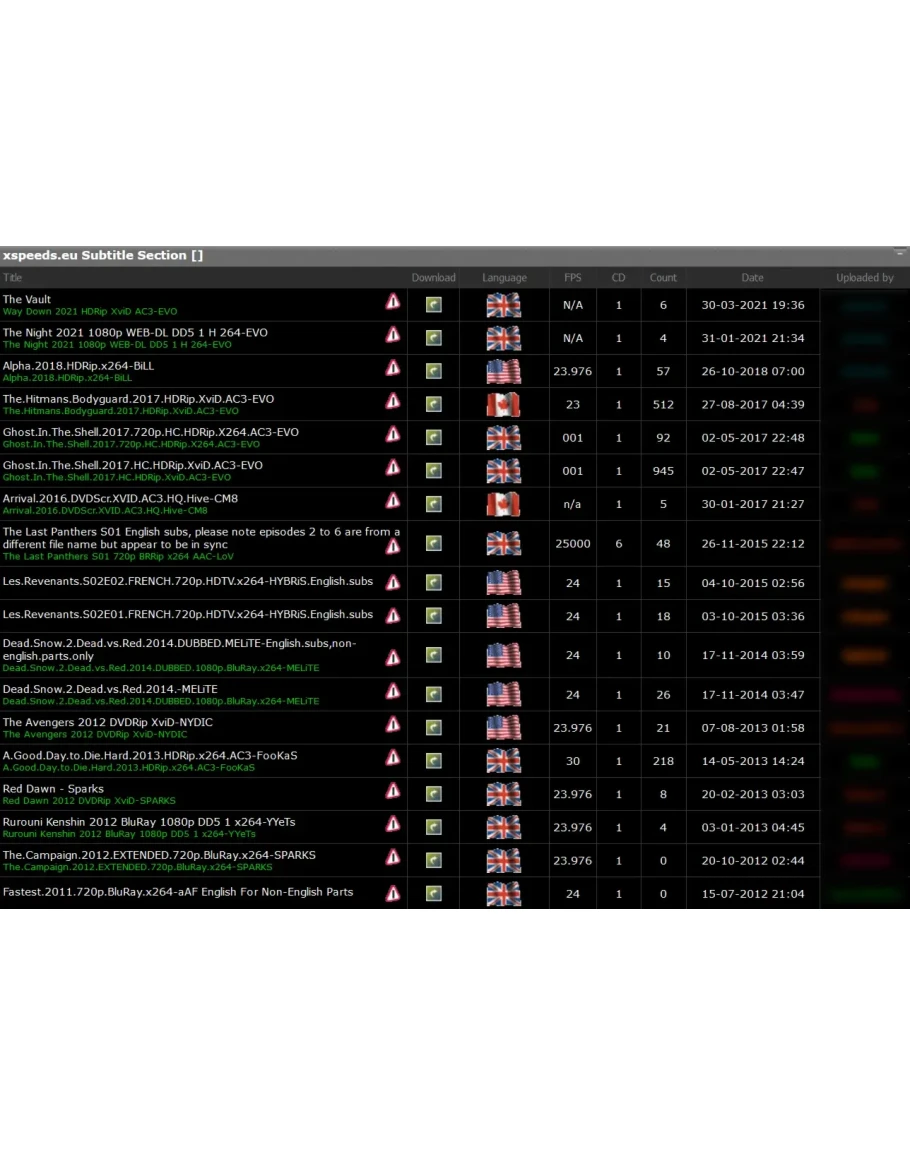The width and height of the screenshot is (910, 1155).
Task: Download The Last Panthers S01 subtitle via its icon
Action: (433, 543)
